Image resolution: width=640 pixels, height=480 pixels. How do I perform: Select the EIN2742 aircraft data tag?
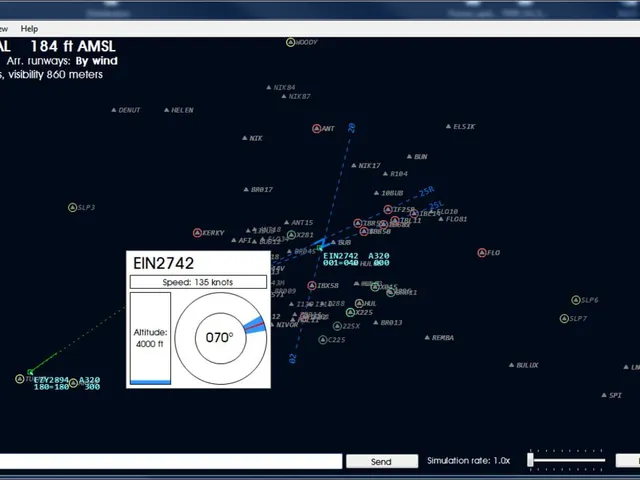pos(356,259)
